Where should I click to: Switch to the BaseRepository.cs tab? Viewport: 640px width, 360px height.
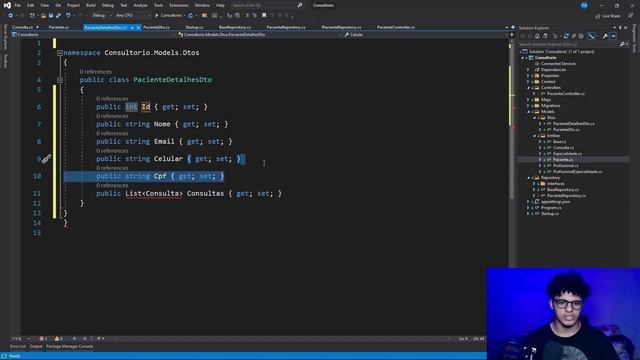click(235, 27)
